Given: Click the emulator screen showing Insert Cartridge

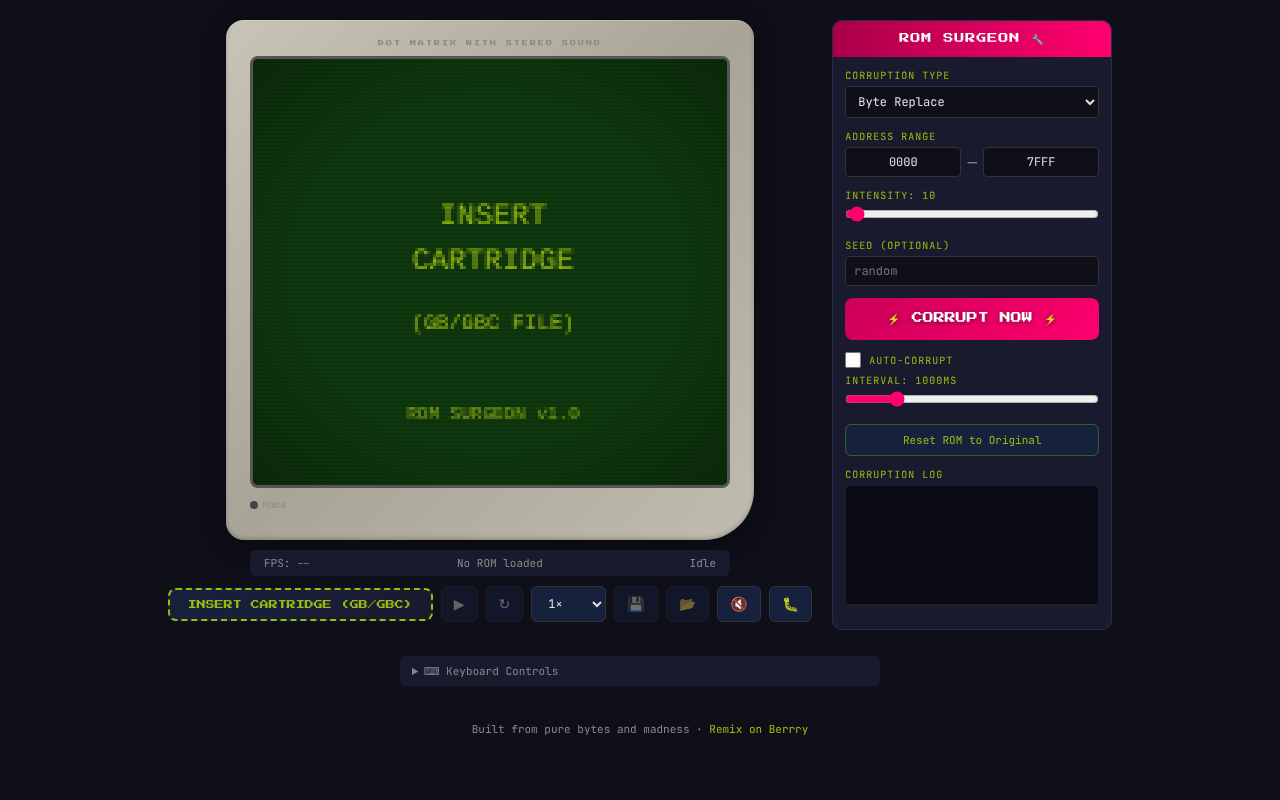Looking at the screenshot, I should [490, 272].
